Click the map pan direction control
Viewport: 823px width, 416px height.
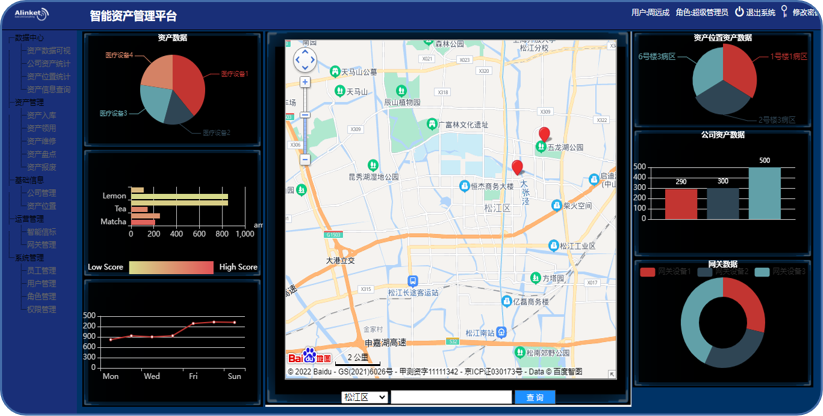click(305, 60)
